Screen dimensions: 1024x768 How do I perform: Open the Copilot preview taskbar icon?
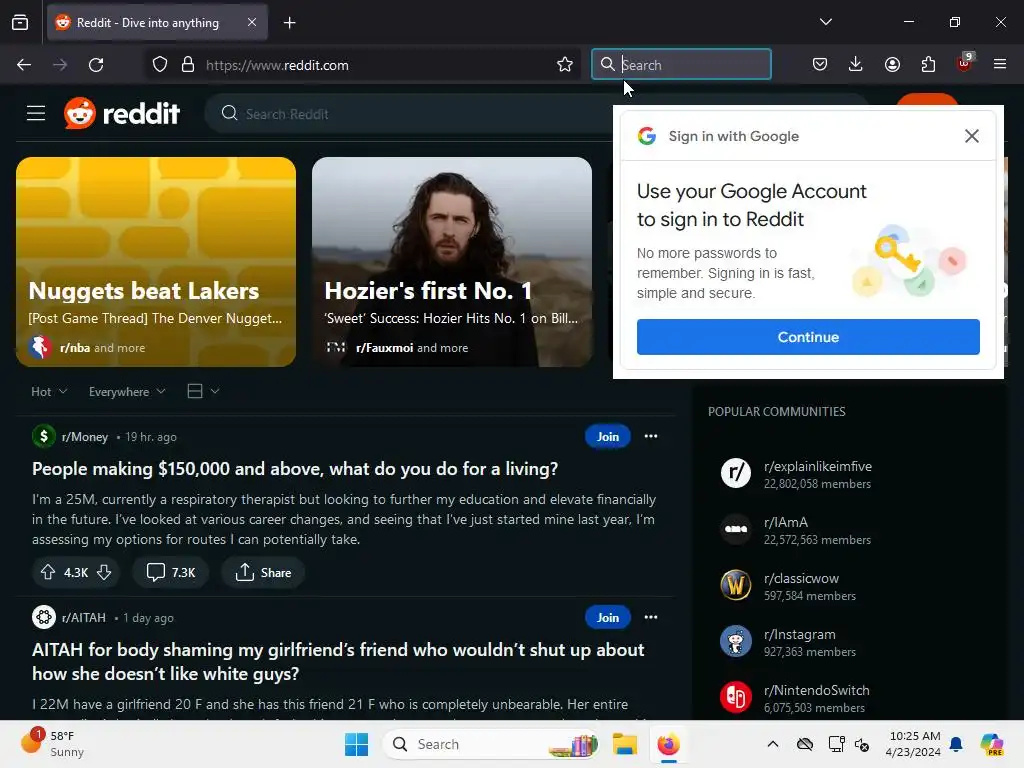coord(992,744)
